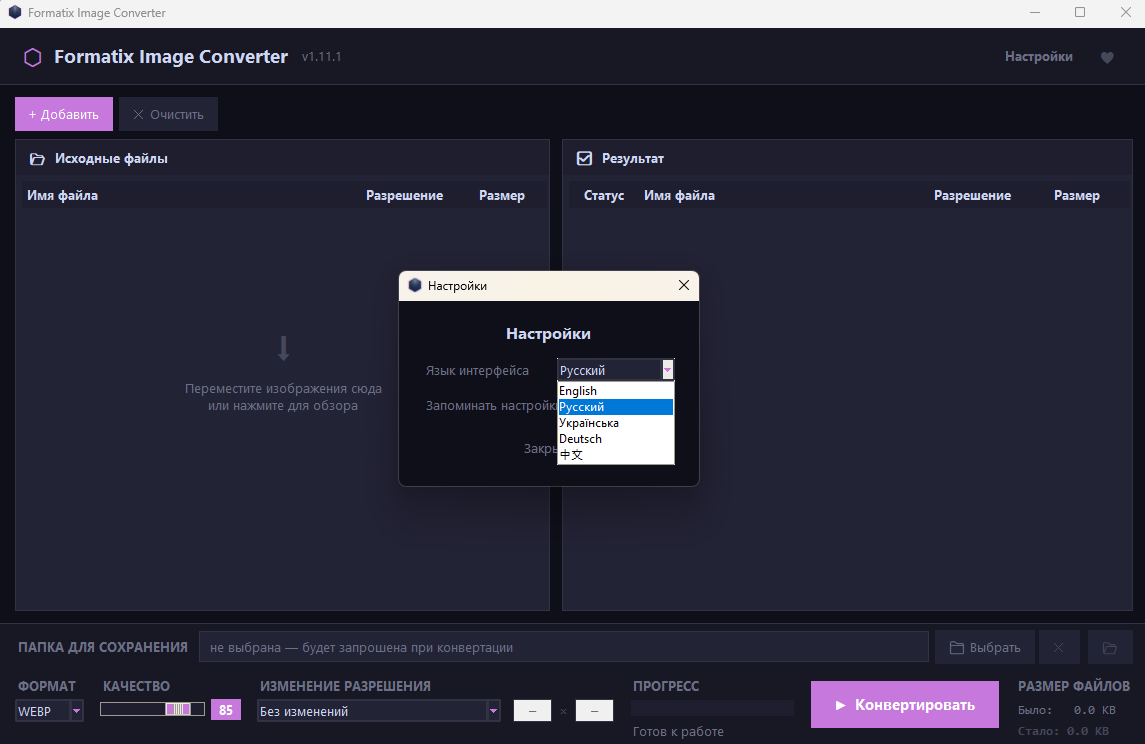This screenshot has height=744, width=1145.
Task: Collapse the Язык интерфейса dropdown arrow
Action: click(x=667, y=370)
